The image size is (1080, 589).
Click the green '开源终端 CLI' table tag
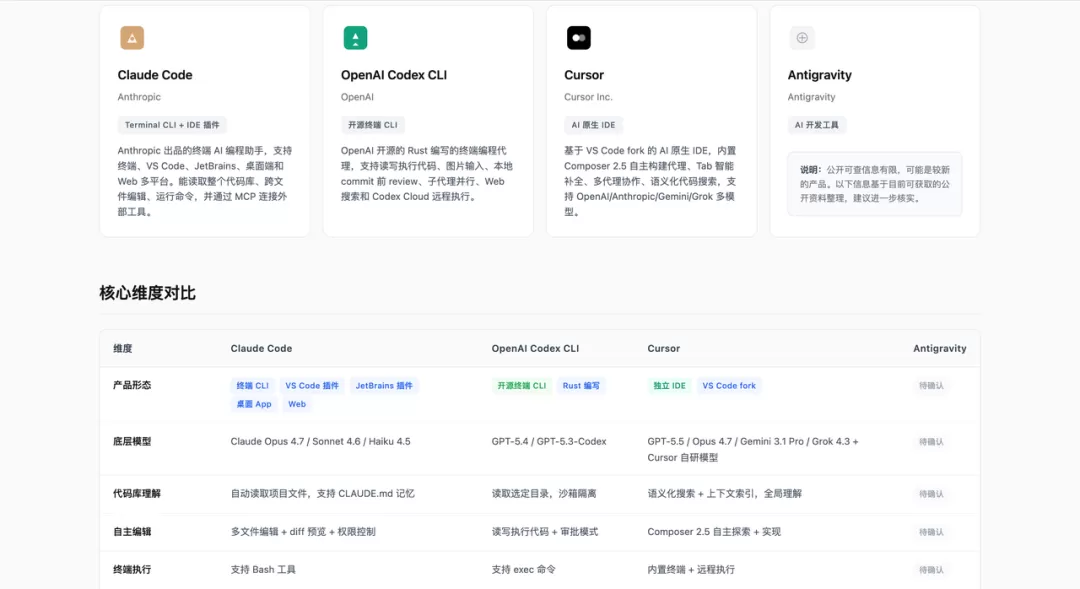point(521,386)
